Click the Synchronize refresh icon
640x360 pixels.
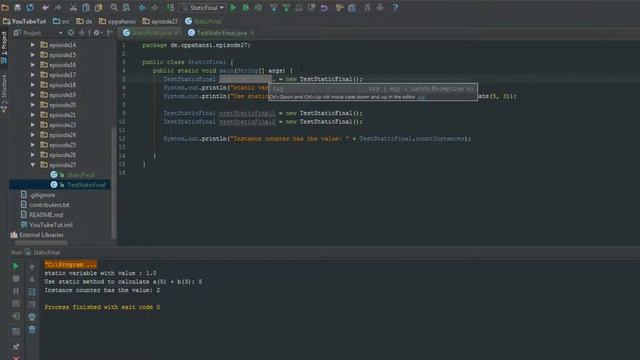[30, 7]
